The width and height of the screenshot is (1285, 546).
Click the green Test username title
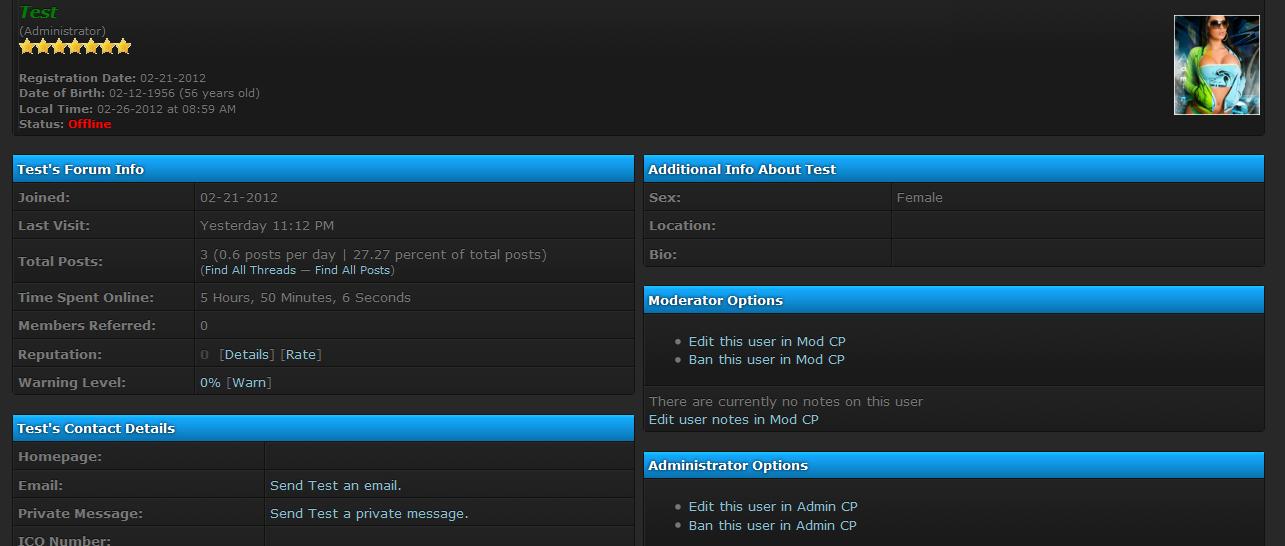[38, 13]
